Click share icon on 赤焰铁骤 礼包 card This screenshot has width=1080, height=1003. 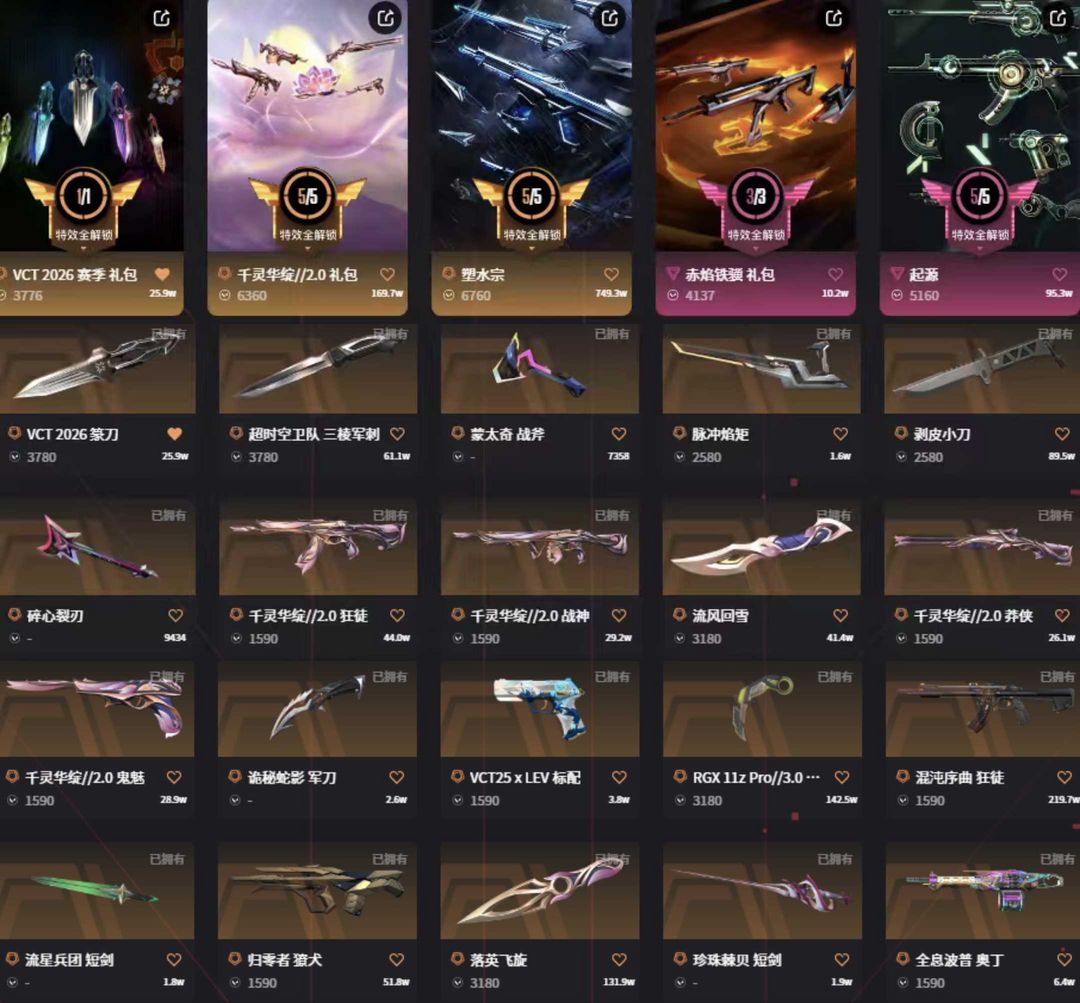[834, 18]
